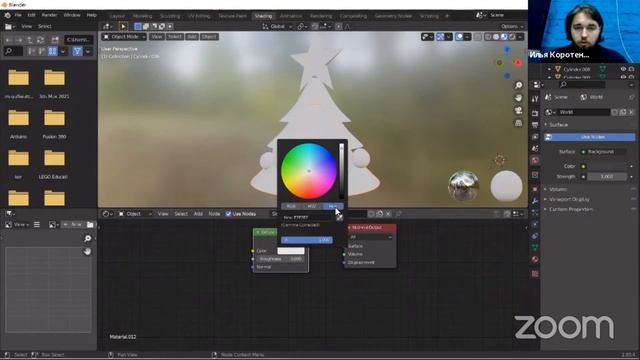Open the Object Mode dropdown

(x=124, y=37)
